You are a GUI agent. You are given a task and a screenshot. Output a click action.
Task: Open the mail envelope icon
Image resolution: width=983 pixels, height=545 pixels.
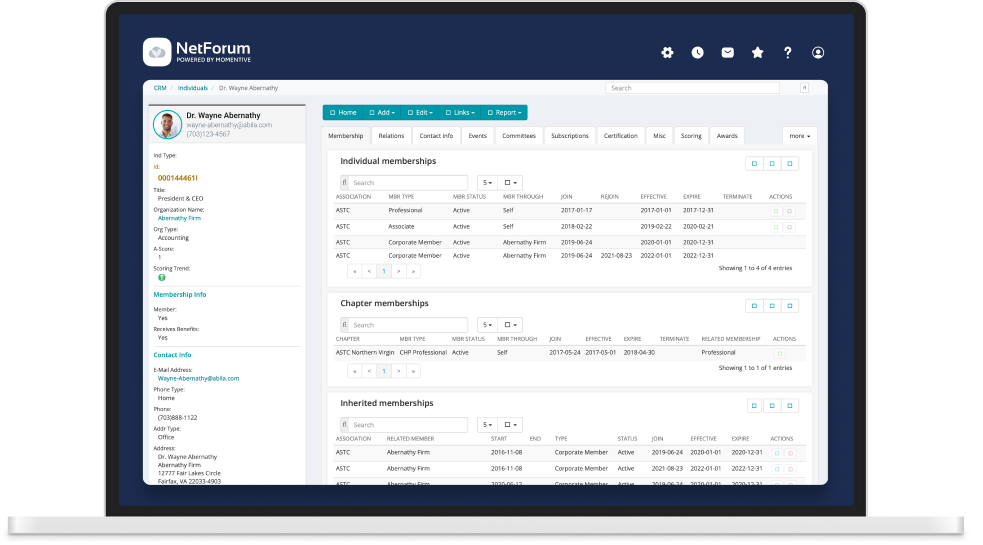pyautogui.click(x=727, y=53)
